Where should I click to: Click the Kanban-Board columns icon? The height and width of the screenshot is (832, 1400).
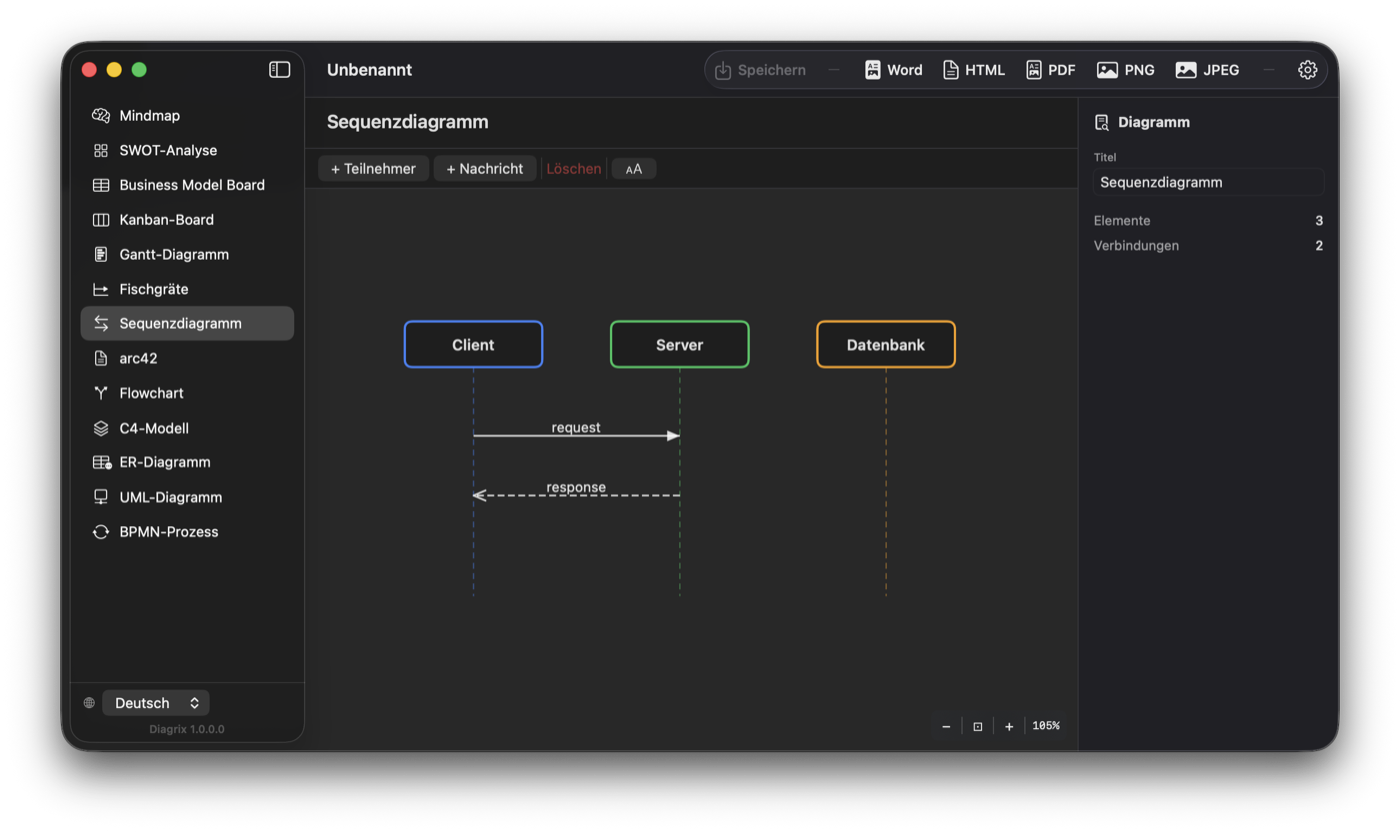pos(101,220)
